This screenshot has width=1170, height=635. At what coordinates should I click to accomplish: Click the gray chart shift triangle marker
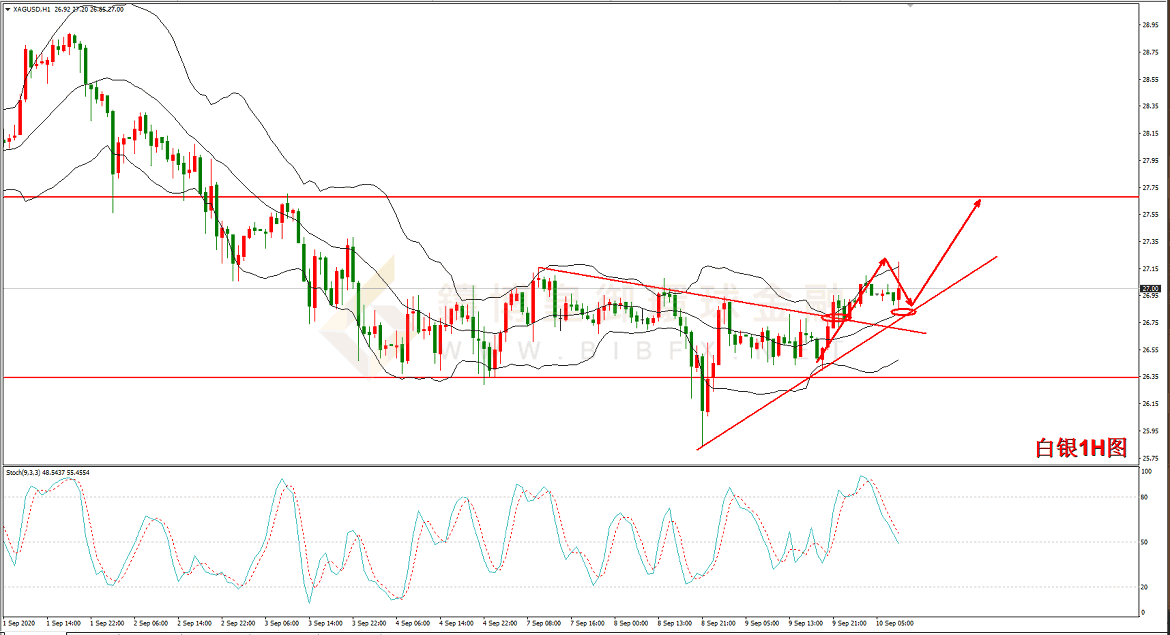tap(910, 5)
